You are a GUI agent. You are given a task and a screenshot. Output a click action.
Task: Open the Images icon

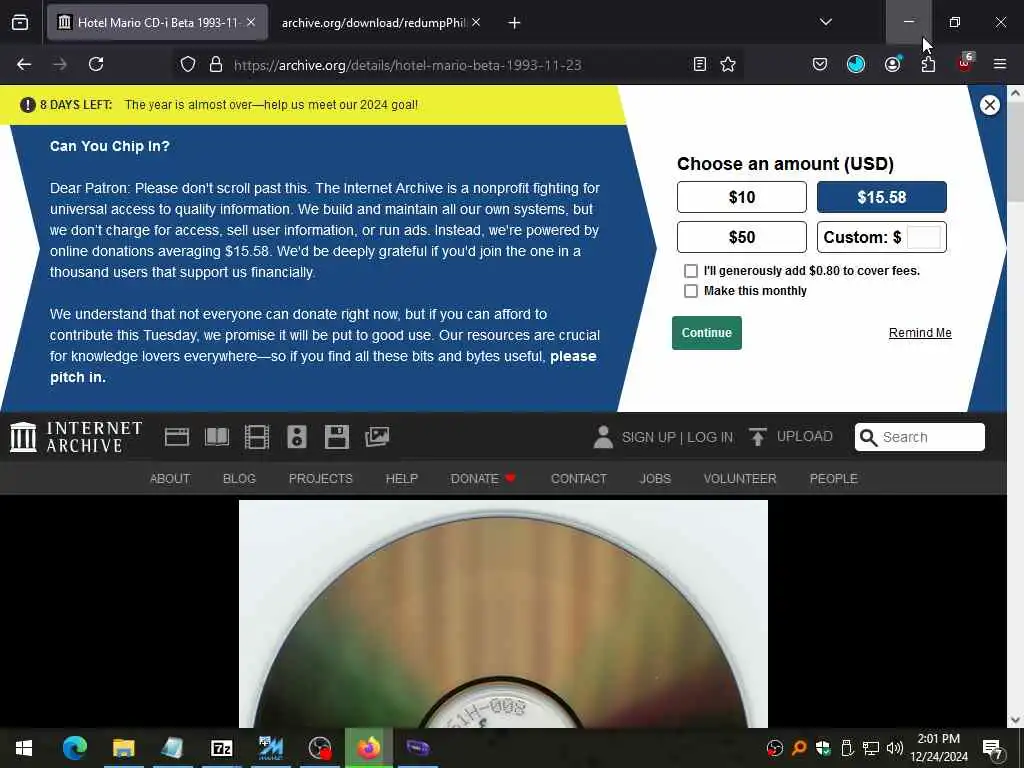click(x=377, y=437)
